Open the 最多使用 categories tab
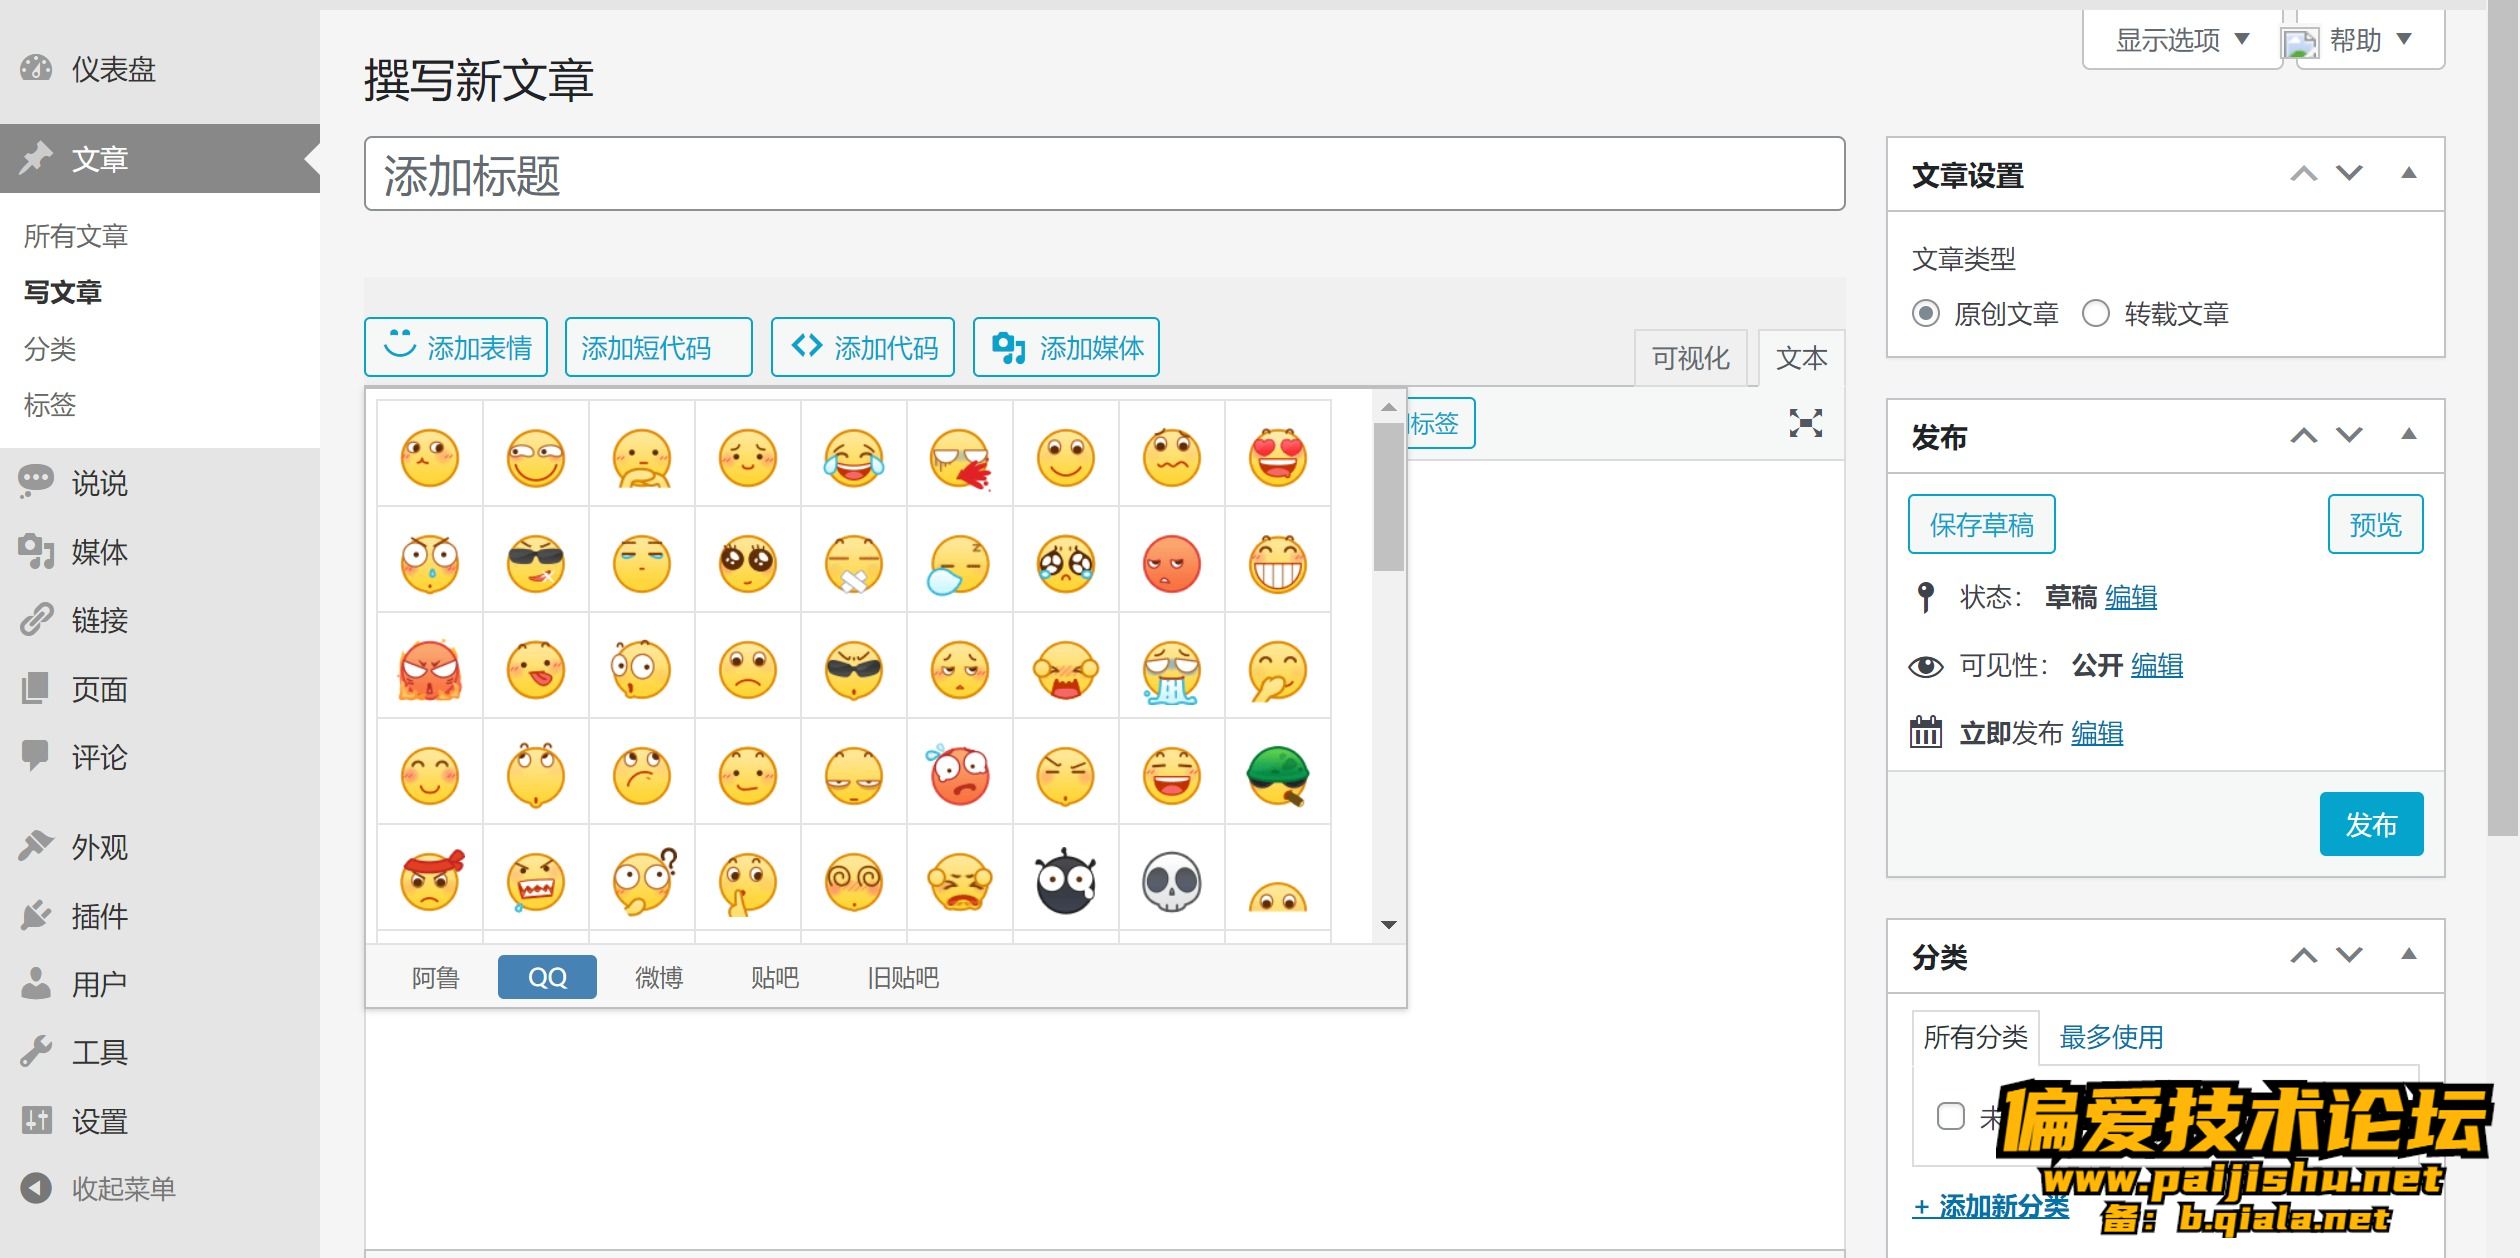Viewport: 2520px width, 1258px height. point(2111,1037)
